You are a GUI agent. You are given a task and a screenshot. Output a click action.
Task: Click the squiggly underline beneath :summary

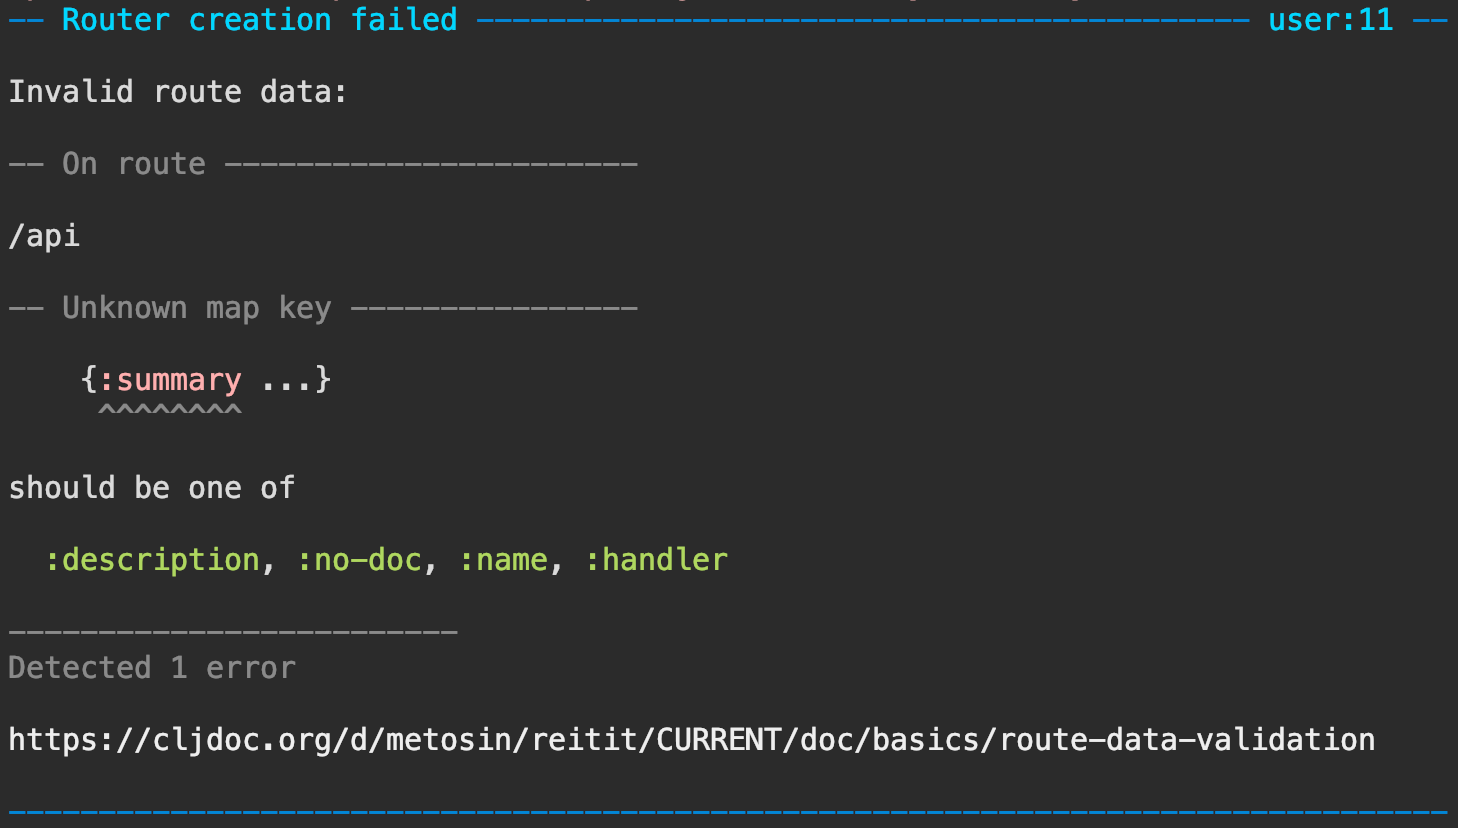coord(170,409)
